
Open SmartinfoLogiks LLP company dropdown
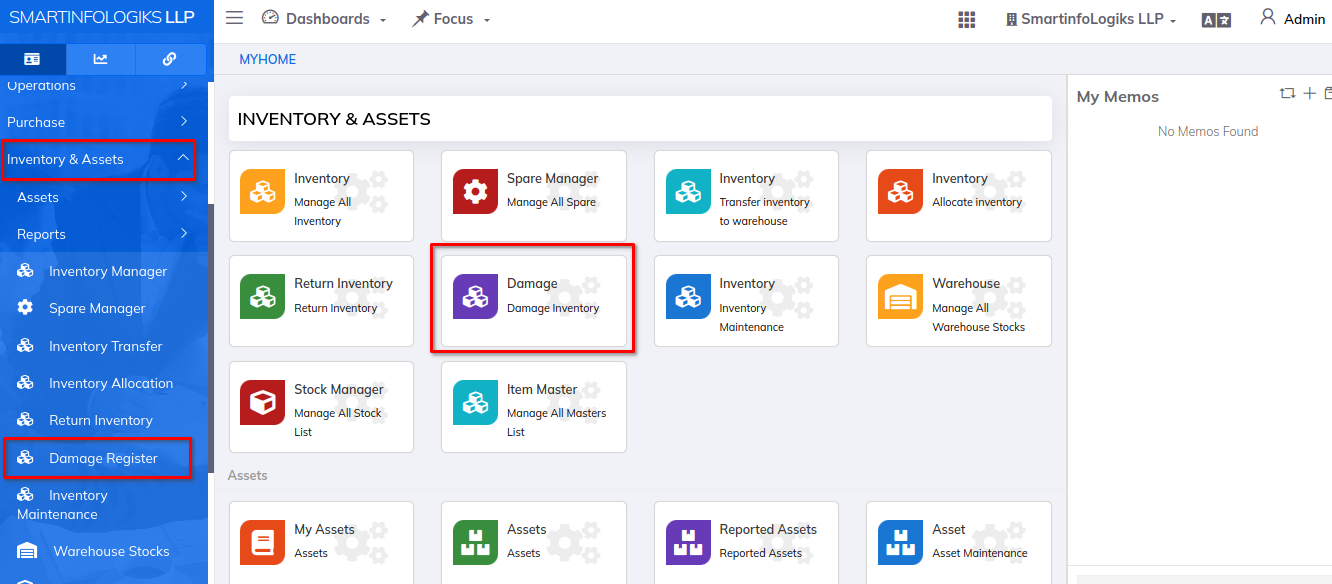click(1090, 19)
